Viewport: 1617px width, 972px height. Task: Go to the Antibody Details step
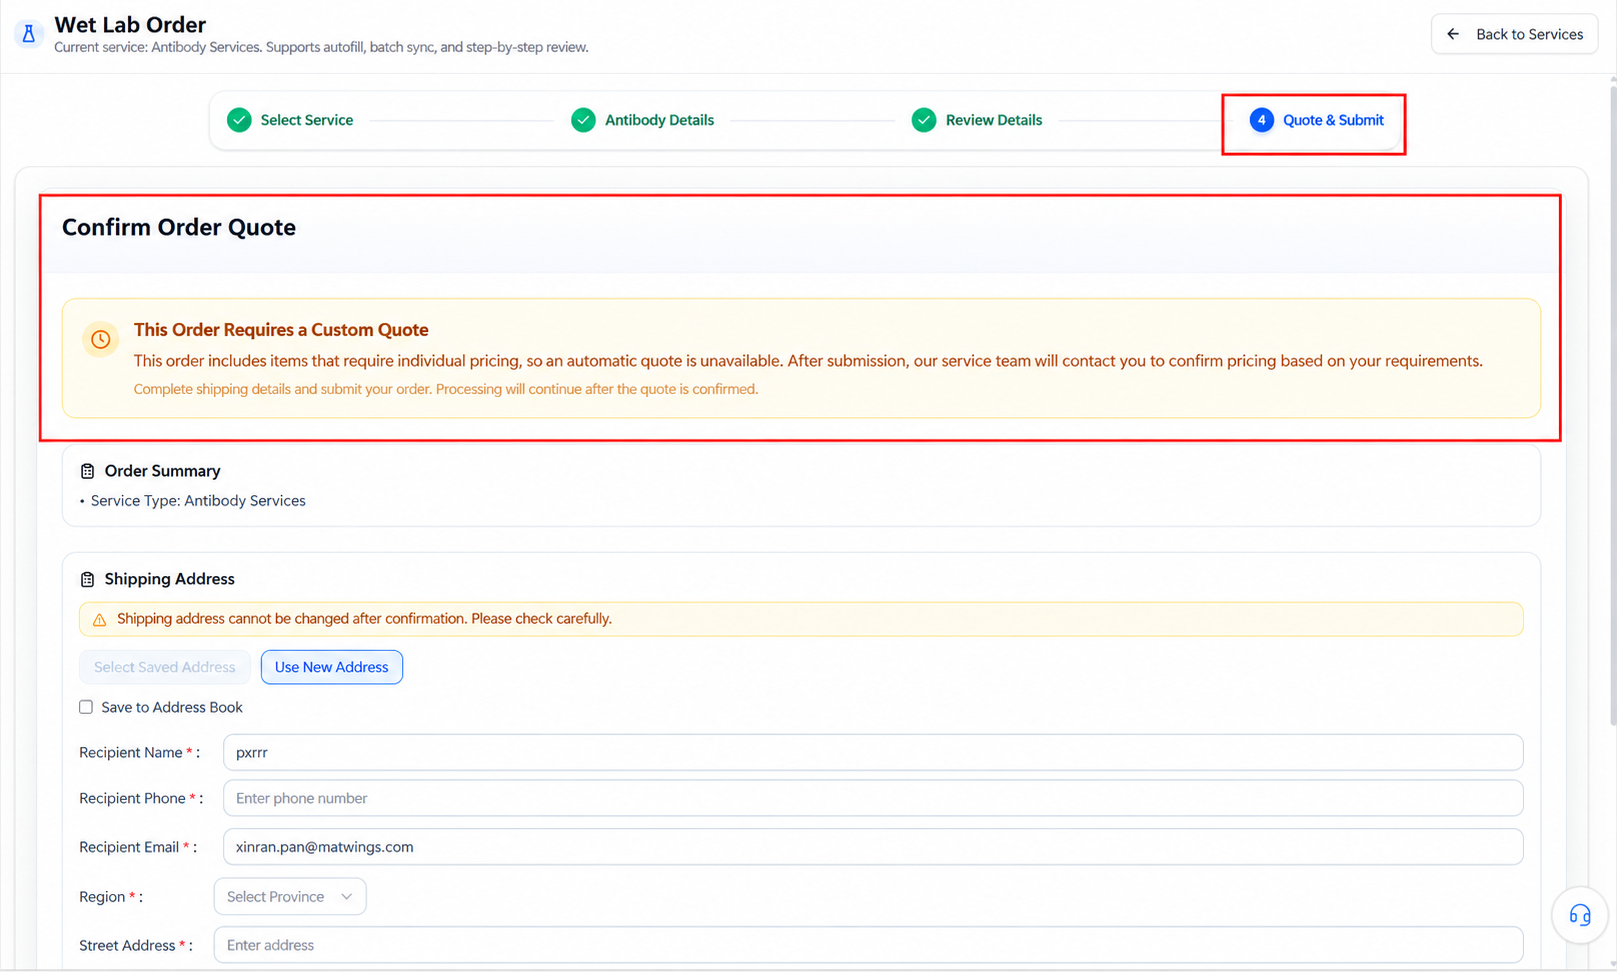(642, 120)
